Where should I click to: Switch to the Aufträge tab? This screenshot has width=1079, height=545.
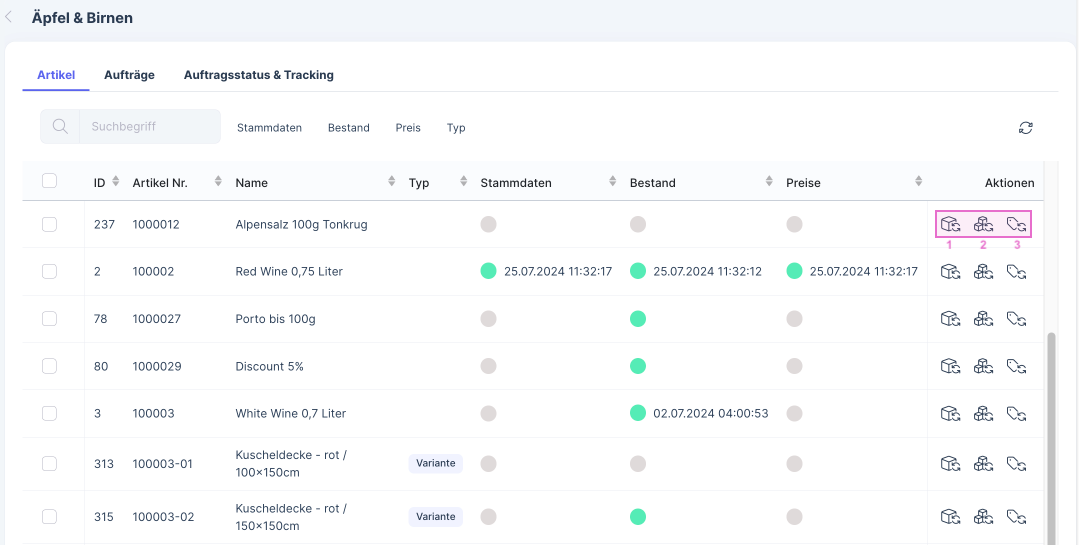click(x=129, y=75)
